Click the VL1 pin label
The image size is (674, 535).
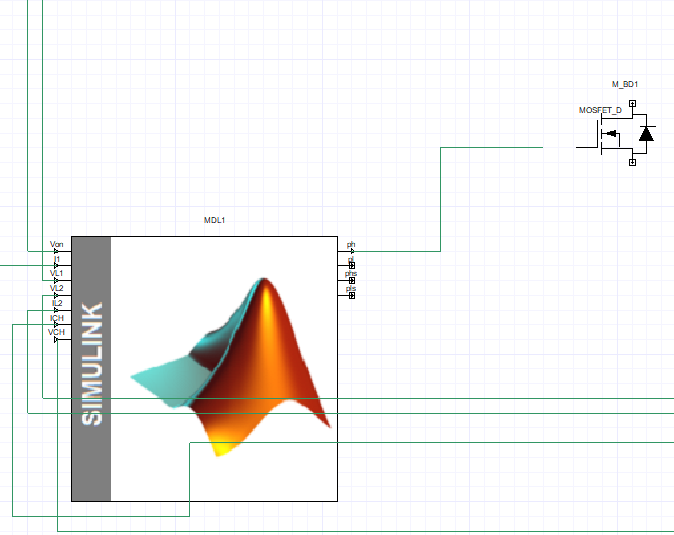click(x=56, y=273)
